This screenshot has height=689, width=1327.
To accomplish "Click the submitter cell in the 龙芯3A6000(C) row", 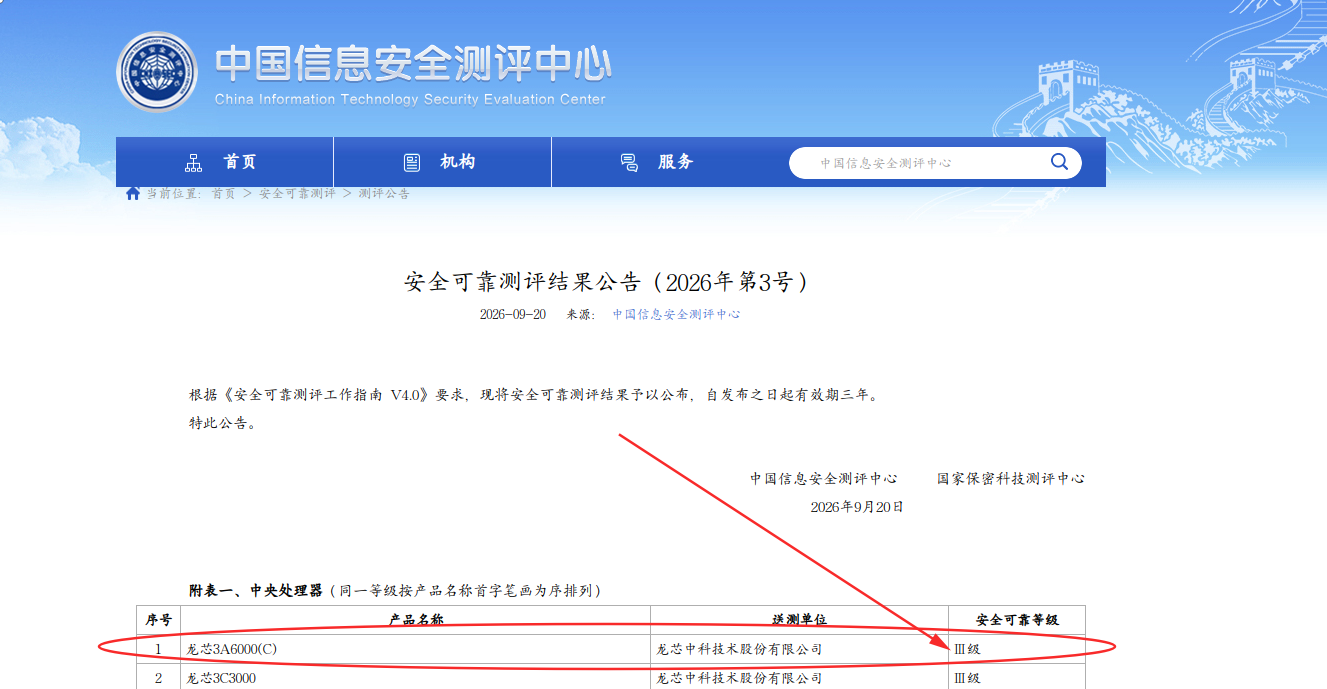I will (800, 649).
